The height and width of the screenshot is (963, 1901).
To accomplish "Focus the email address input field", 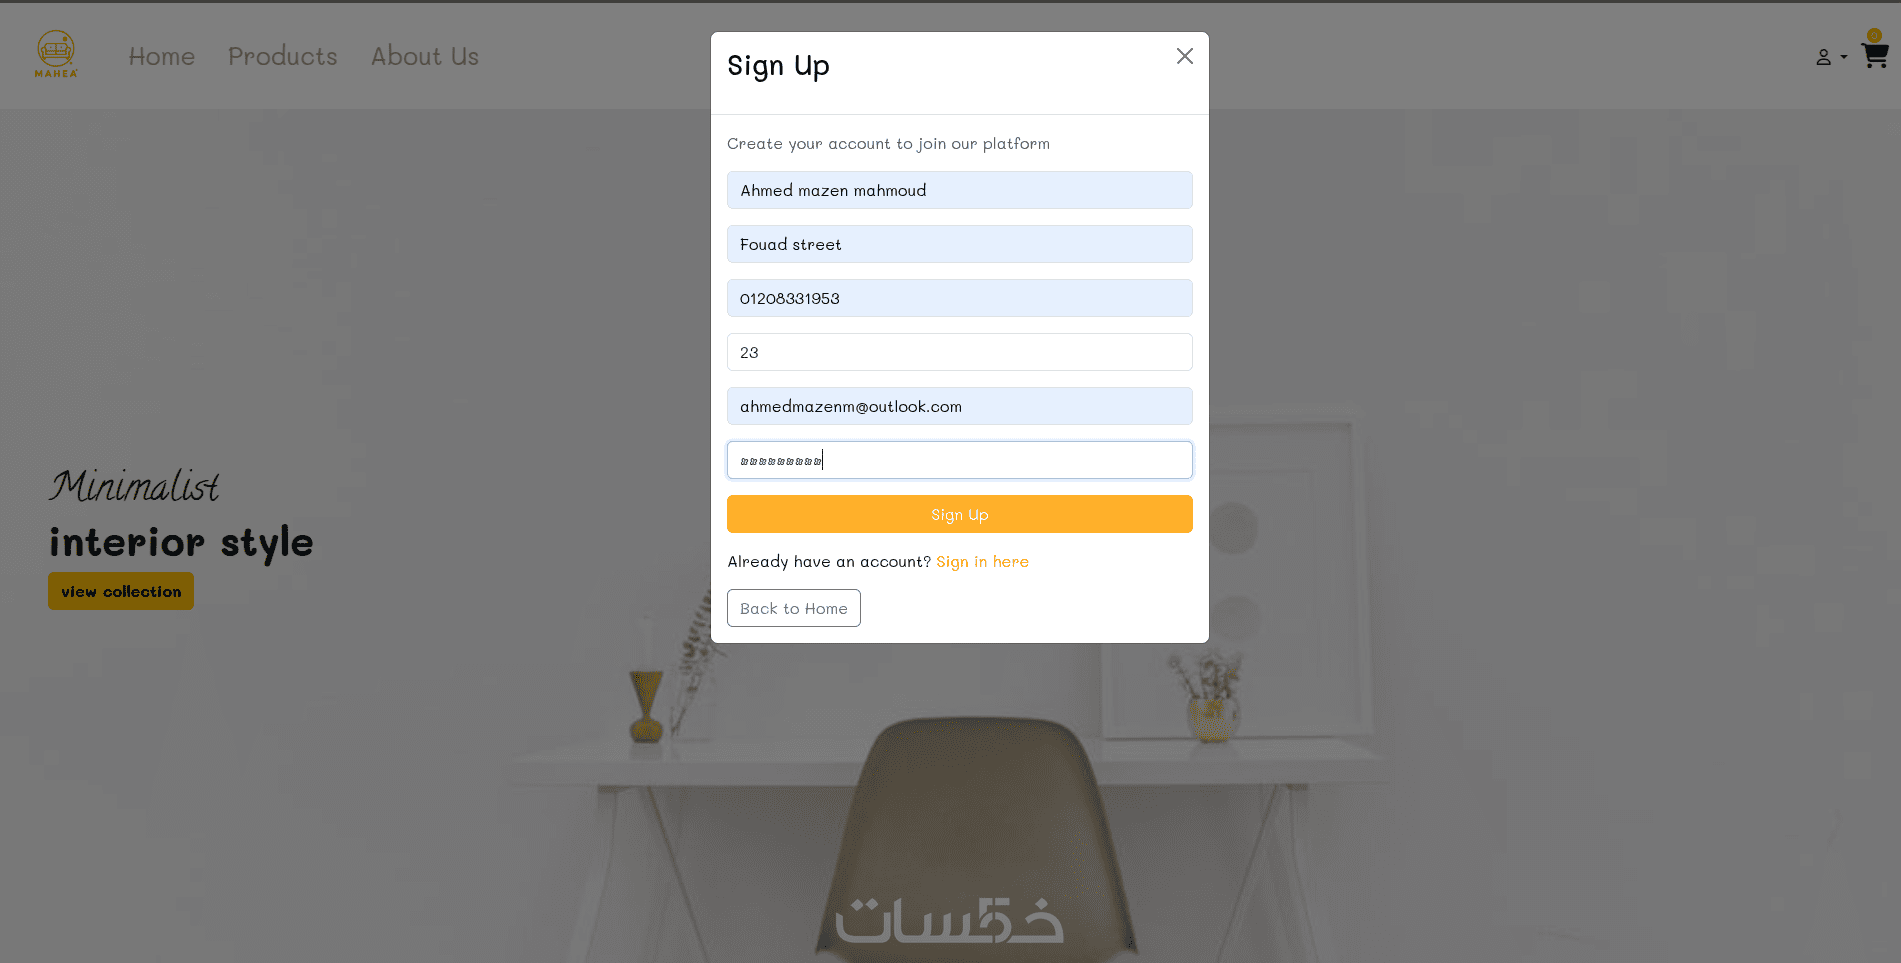I will tap(959, 406).
